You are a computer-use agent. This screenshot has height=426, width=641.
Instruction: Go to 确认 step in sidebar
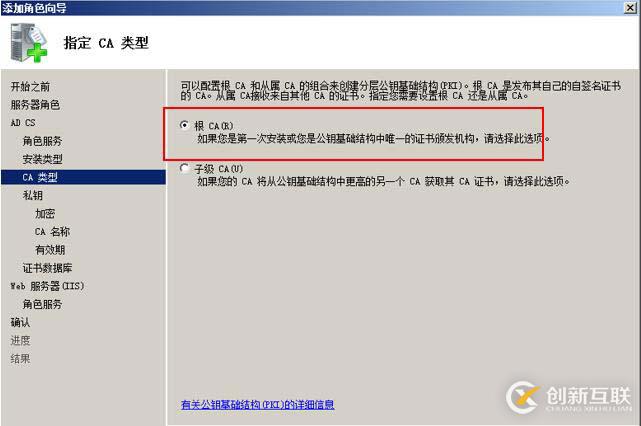20,323
